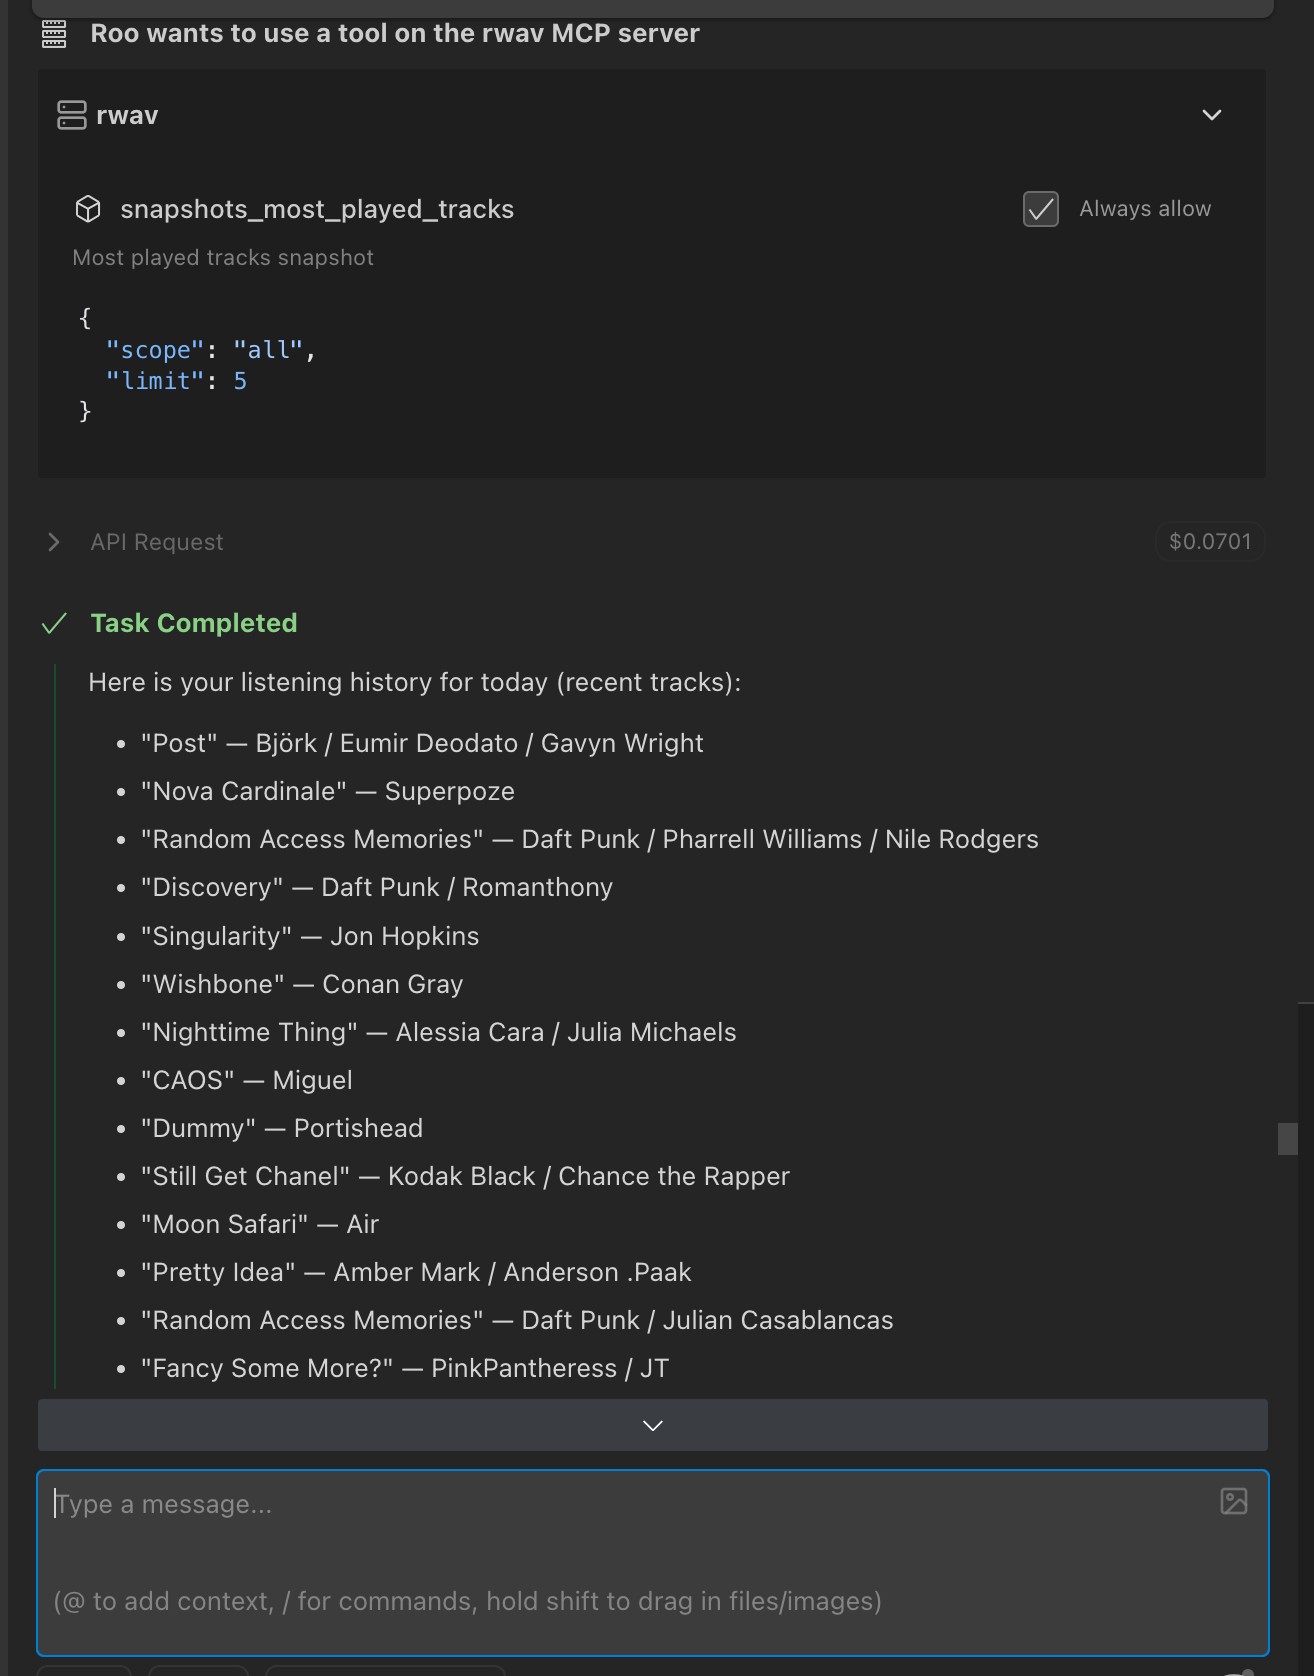The height and width of the screenshot is (1676, 1314).
Task: Click the Task Completed heading
Action: click(194, 624)
